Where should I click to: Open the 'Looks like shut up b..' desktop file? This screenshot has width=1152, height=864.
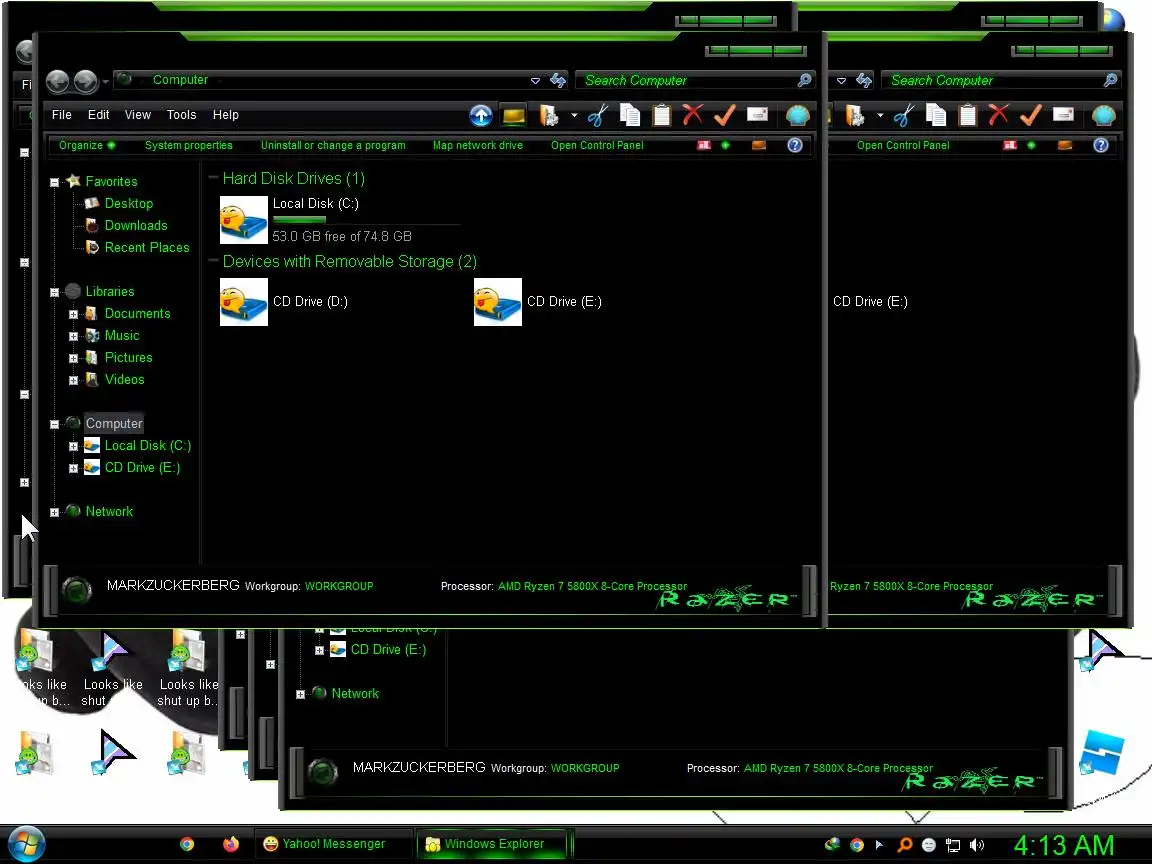coord(189,668)
